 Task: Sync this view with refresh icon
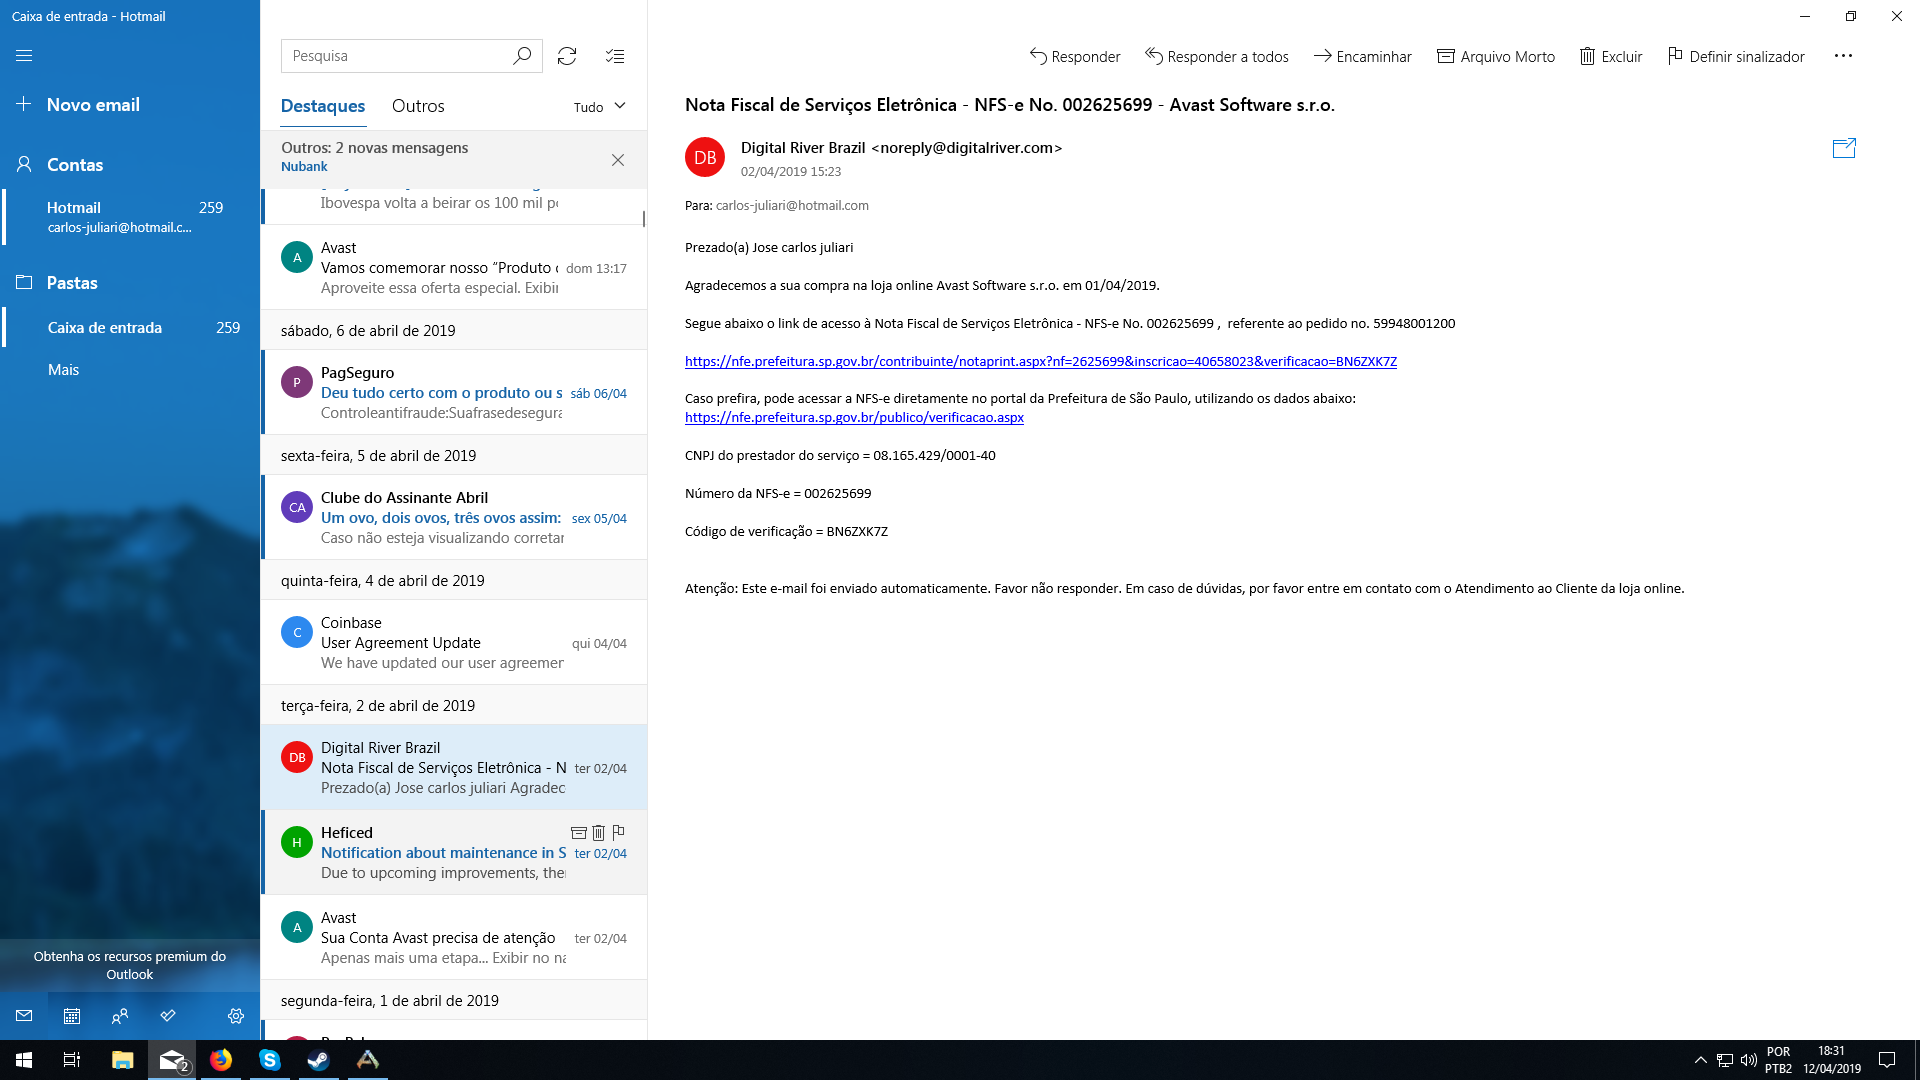coord(567,56)
